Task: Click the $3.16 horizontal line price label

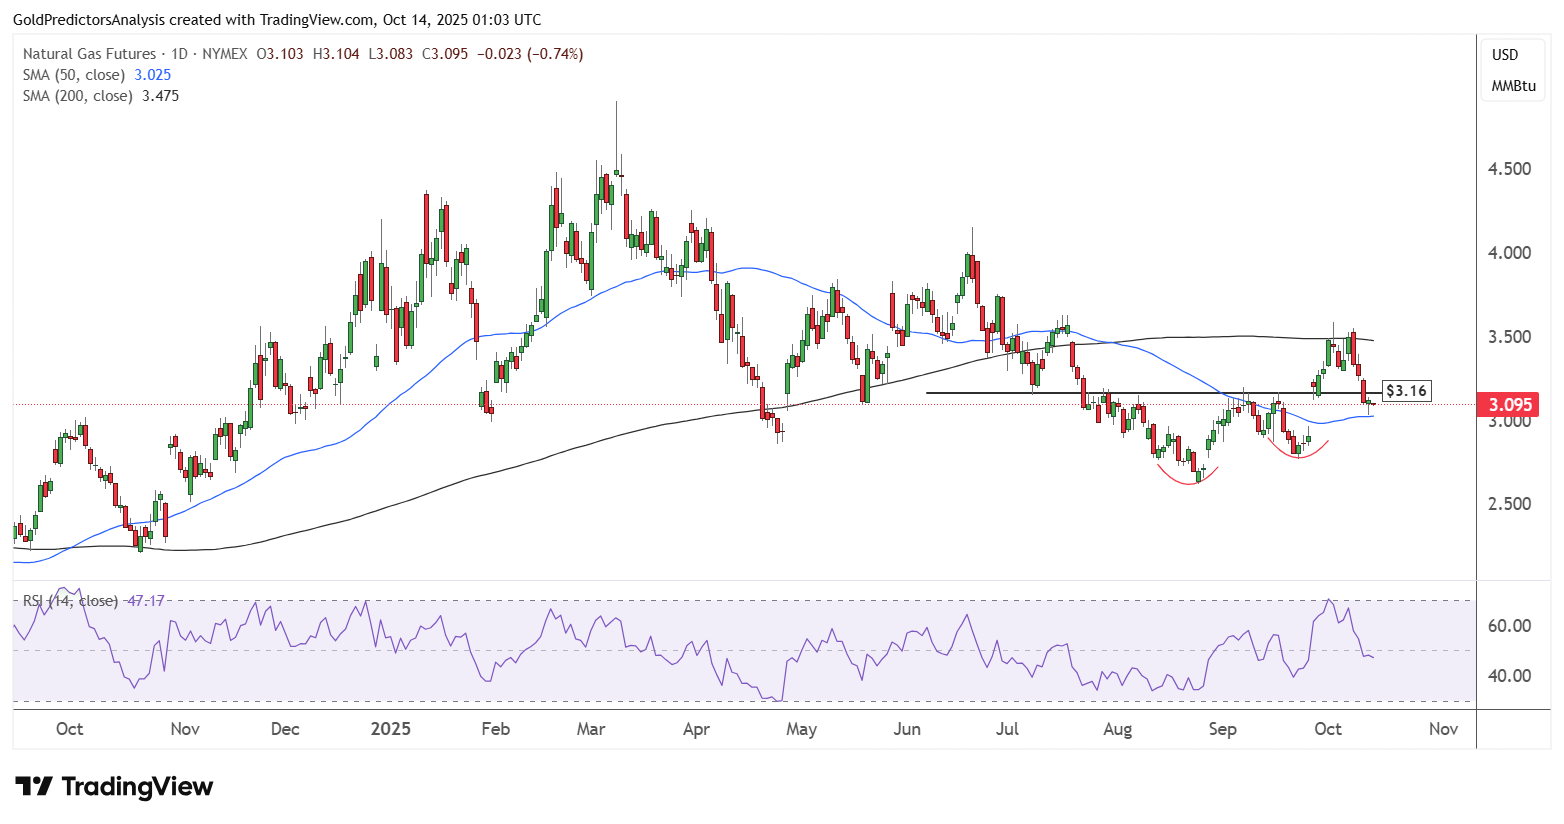Action: tap(1405, 391)
